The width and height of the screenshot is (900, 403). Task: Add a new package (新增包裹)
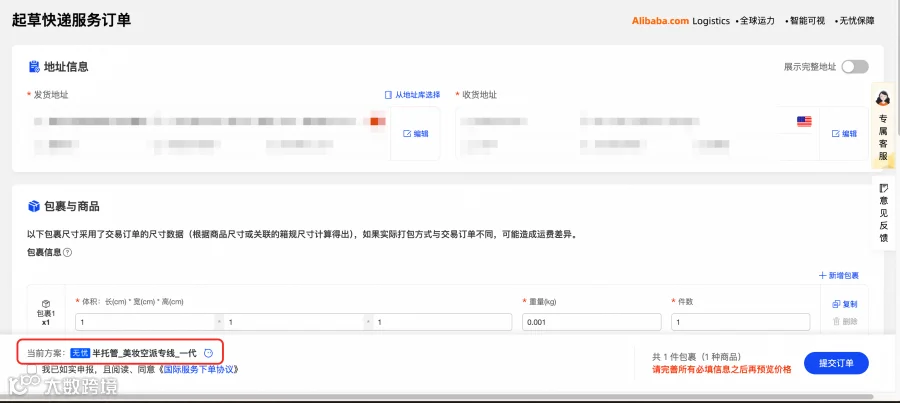(x=839, y=276)
